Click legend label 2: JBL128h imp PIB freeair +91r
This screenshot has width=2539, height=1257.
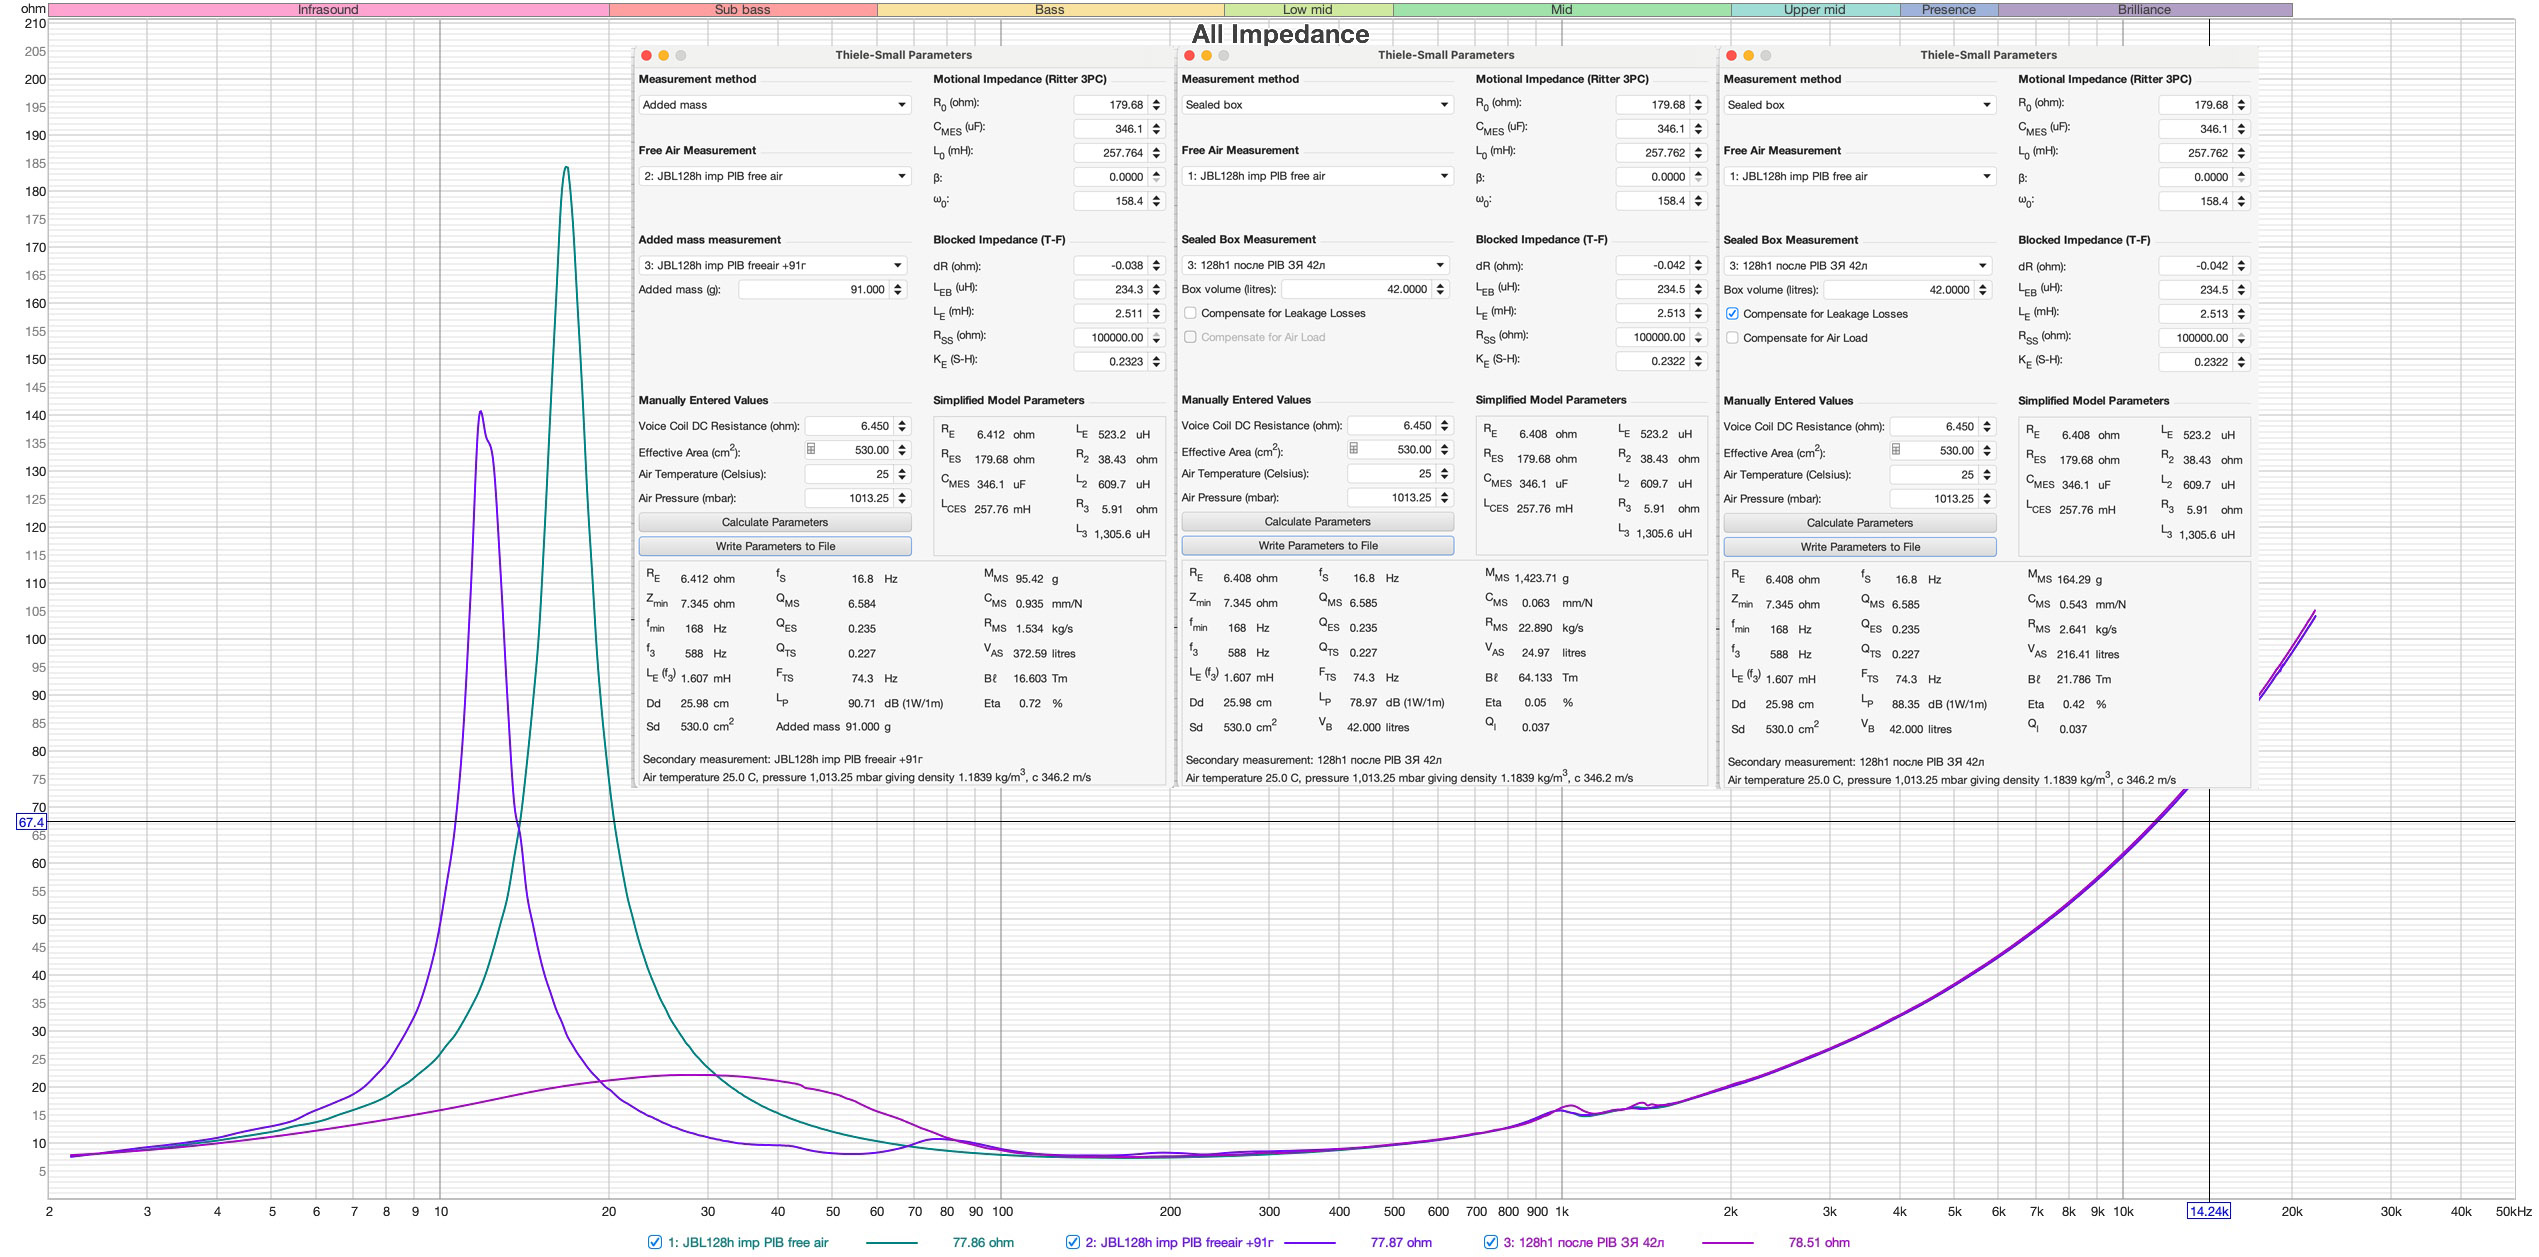(1179, 1242)
